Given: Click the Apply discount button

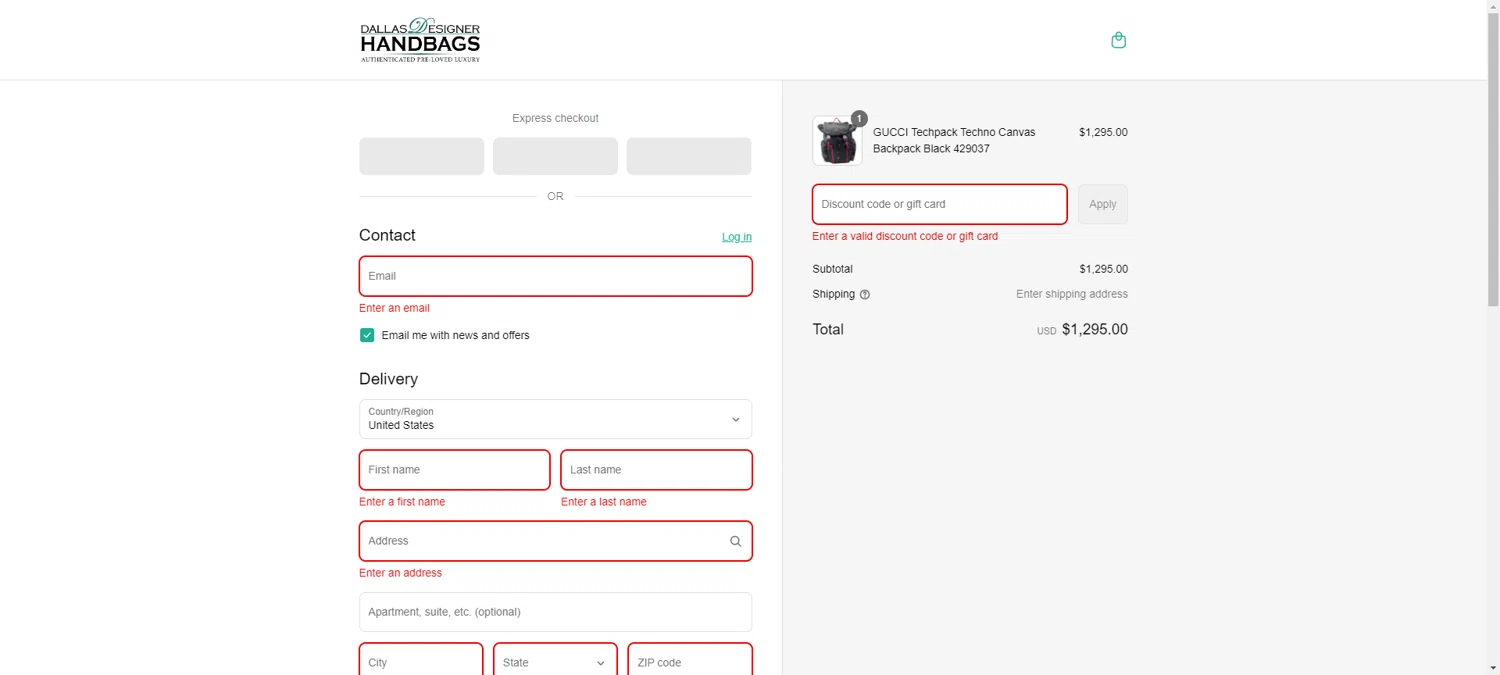Looking at the screenshot, I should (1102, 204).
